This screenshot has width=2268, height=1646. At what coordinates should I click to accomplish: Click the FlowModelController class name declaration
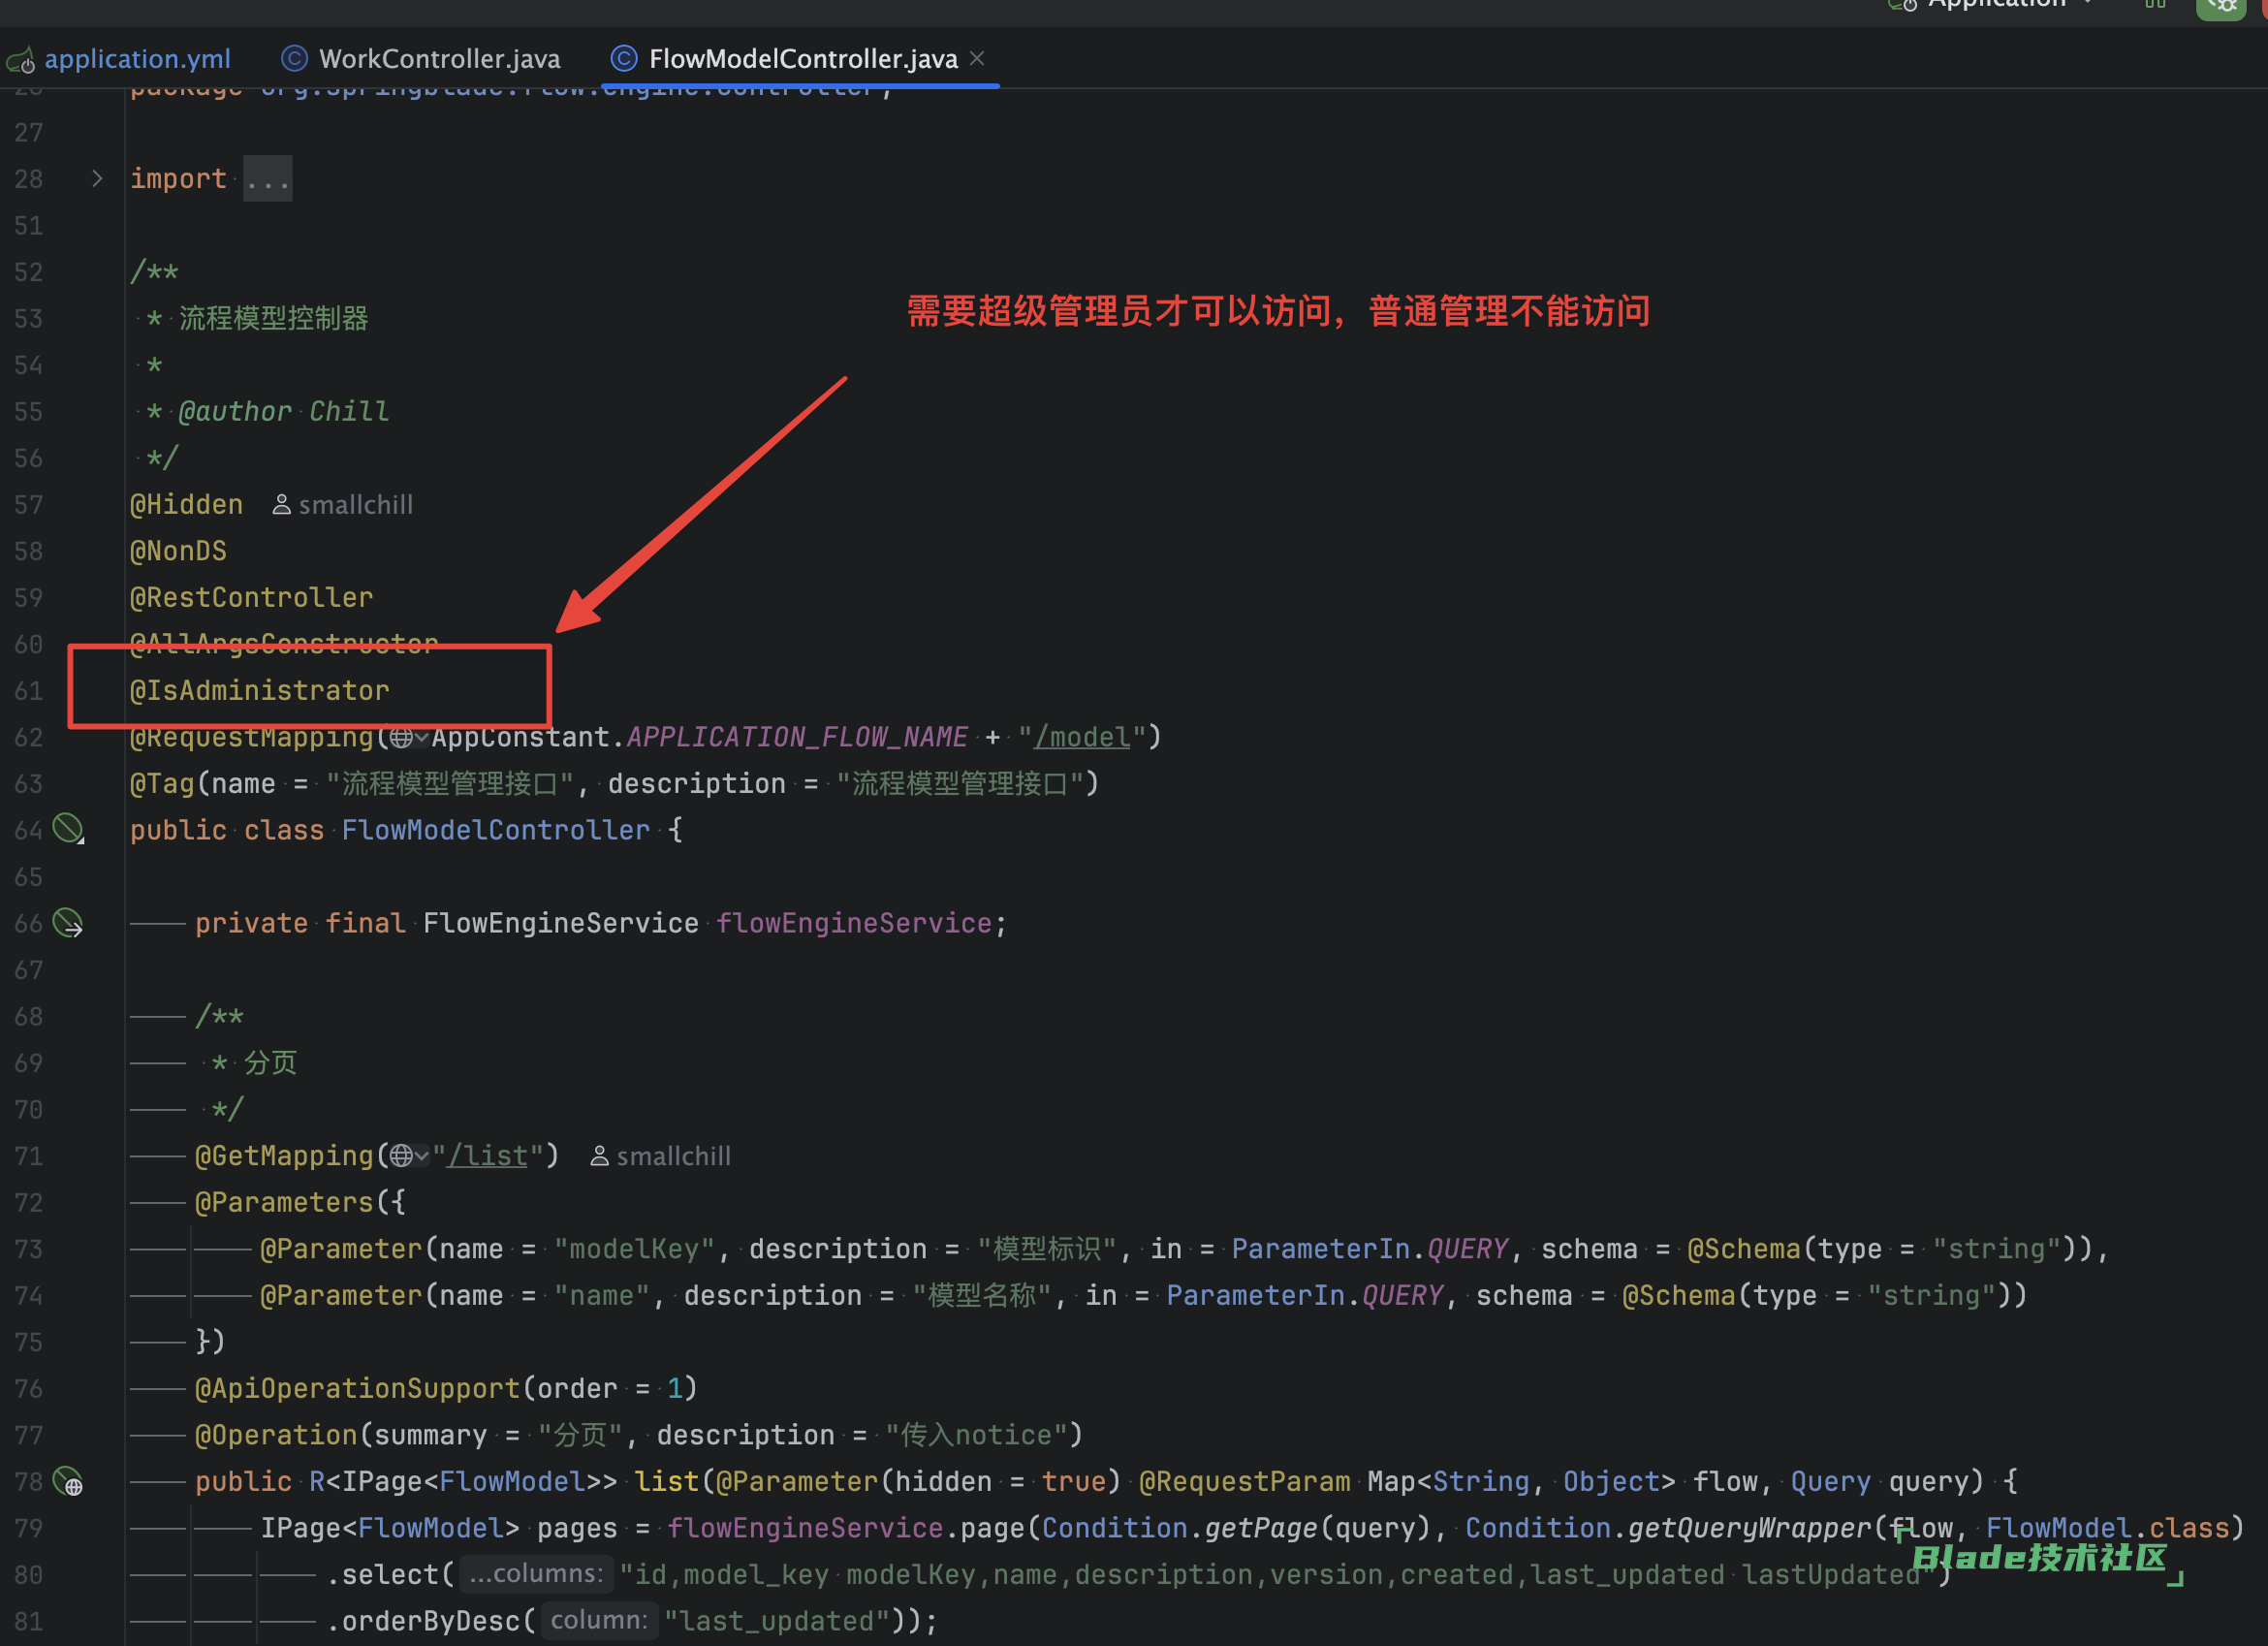tap(495, 830)
